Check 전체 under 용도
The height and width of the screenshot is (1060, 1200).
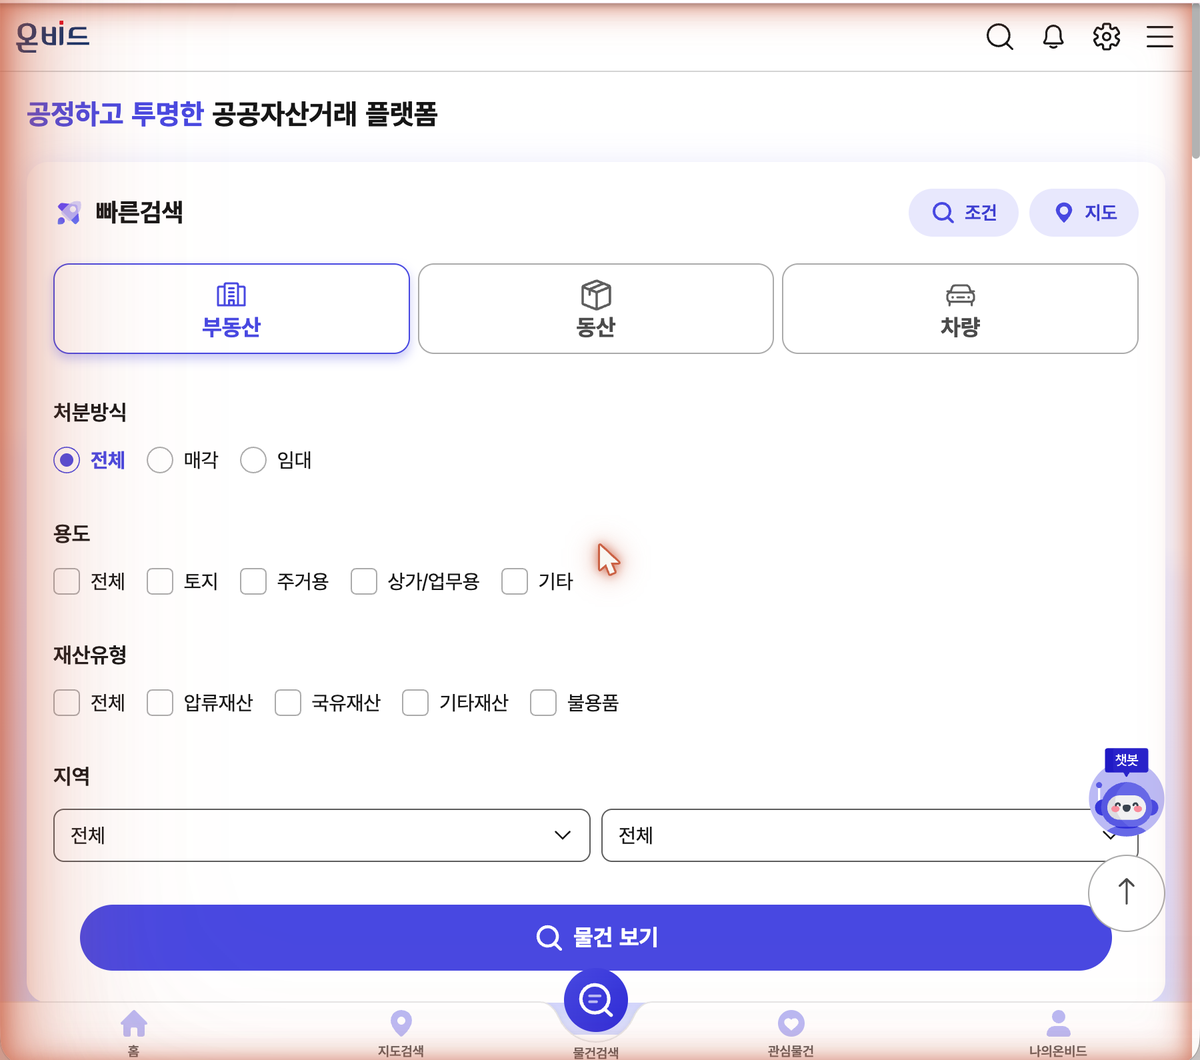(x=67, y=581)
